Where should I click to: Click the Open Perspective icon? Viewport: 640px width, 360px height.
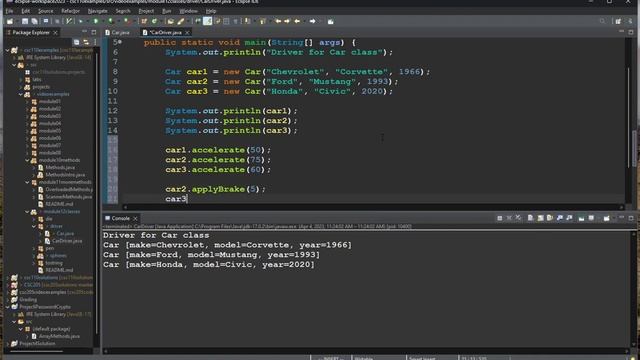pyautogui.click(x=618, y=21)
